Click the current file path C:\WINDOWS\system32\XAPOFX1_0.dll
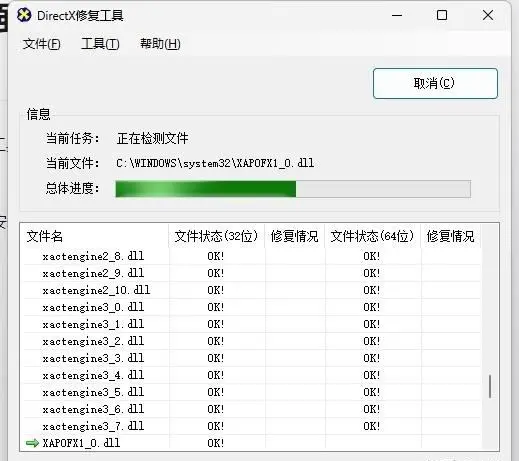 [x=215, y=163]
